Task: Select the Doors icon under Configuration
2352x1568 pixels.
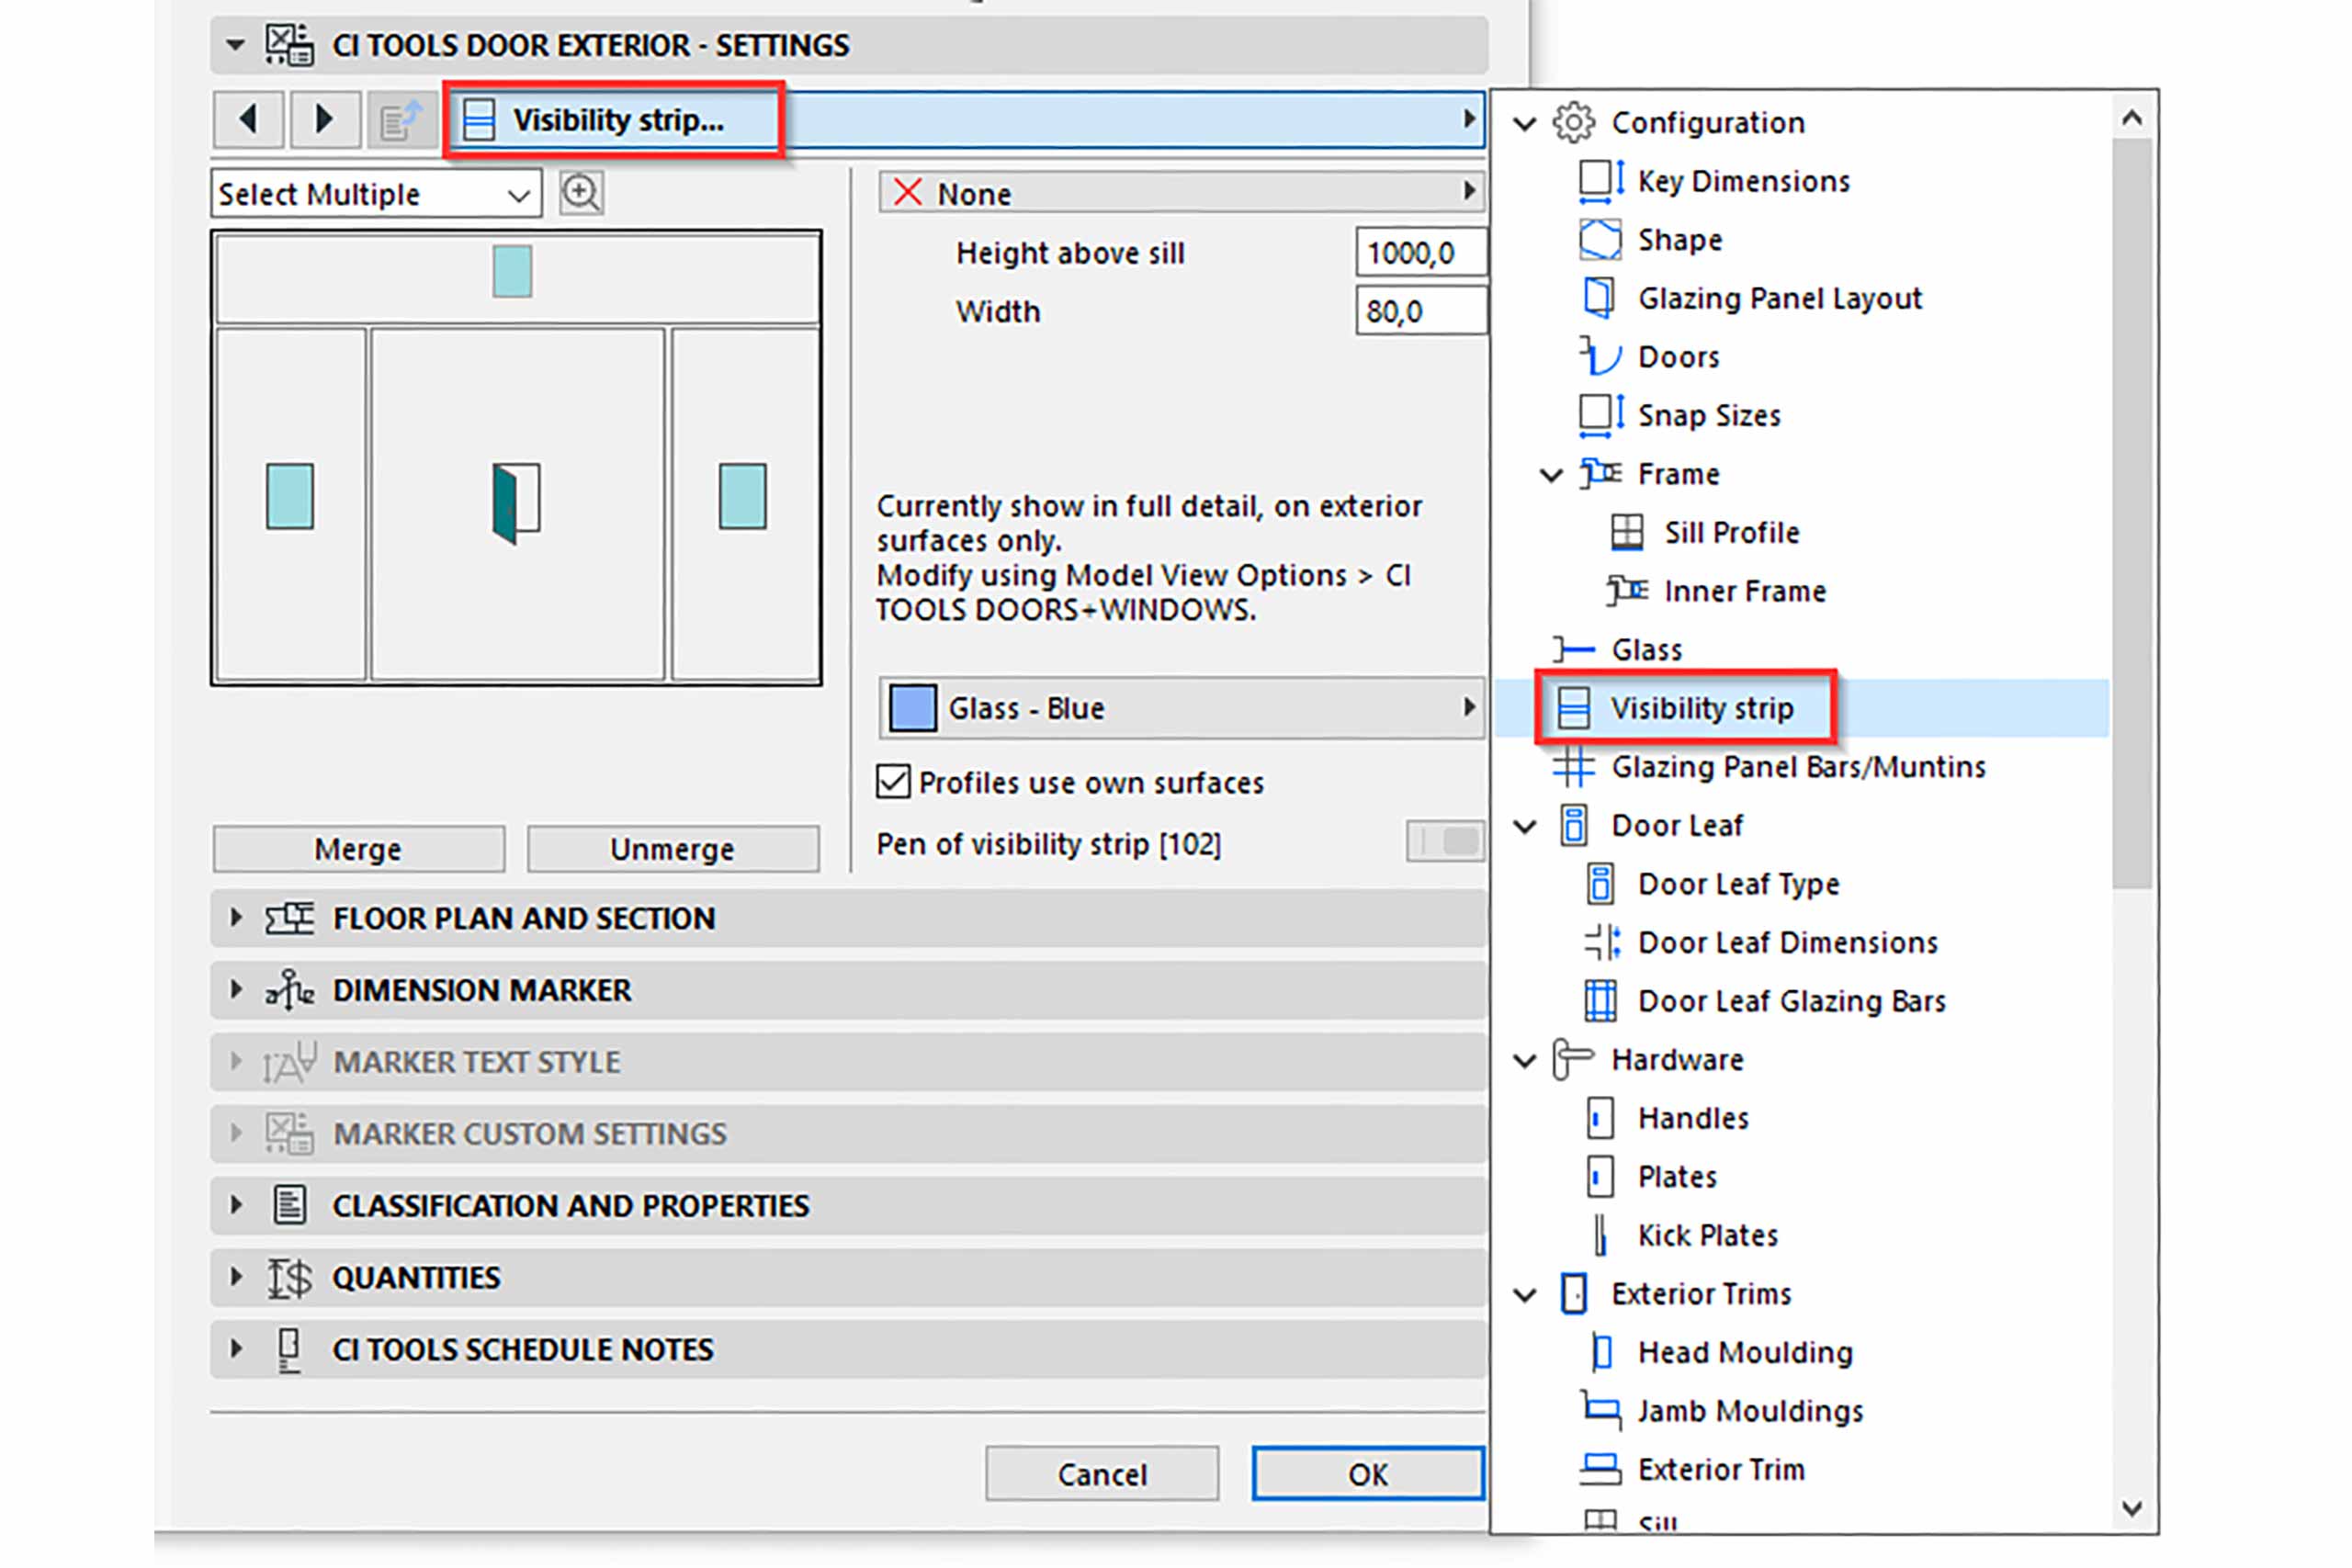Action: click(x=1598, y=356)
